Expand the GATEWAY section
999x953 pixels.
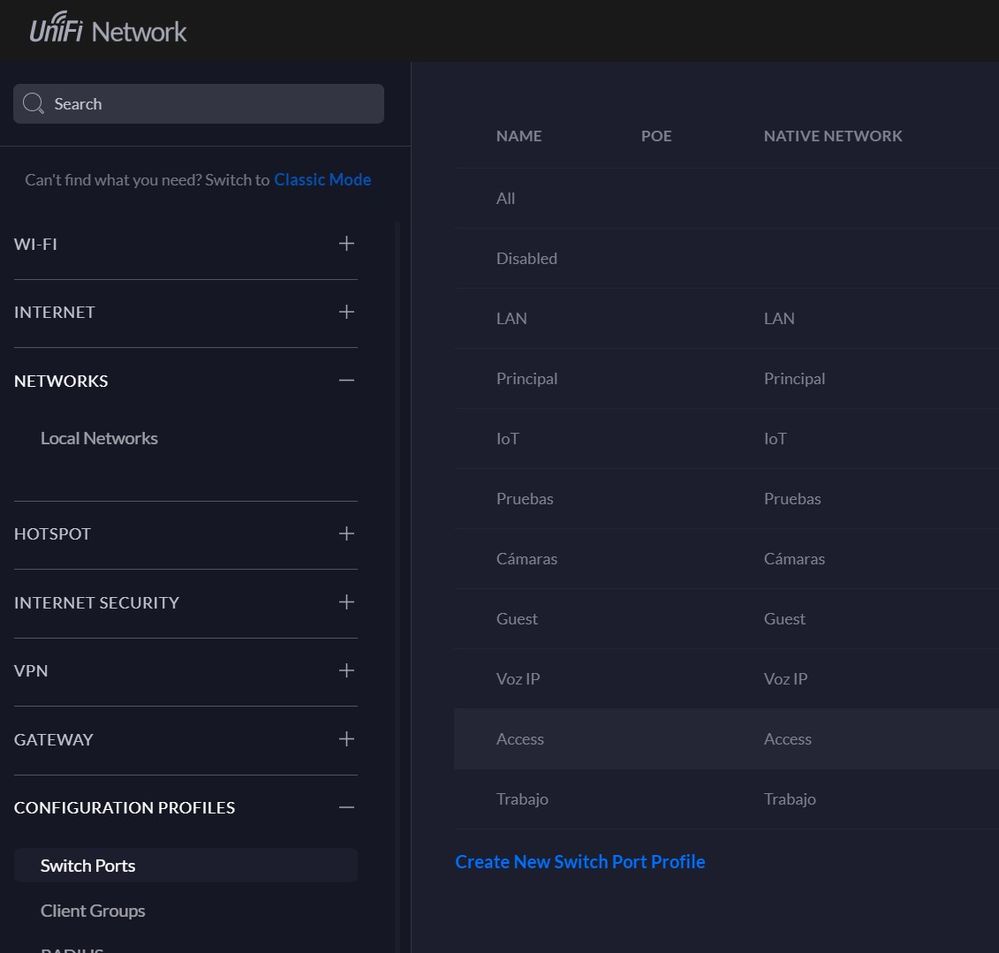[346, 739]
